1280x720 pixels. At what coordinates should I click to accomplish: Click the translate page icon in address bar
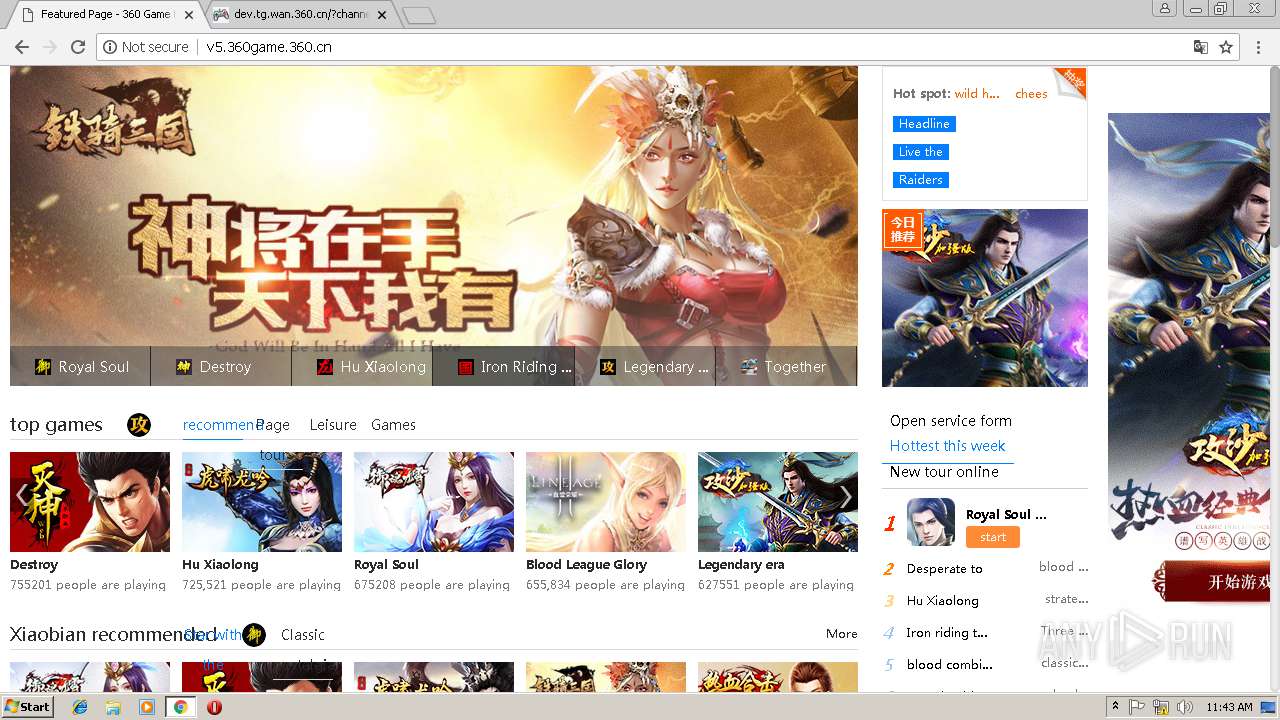tap(1201, 47)
